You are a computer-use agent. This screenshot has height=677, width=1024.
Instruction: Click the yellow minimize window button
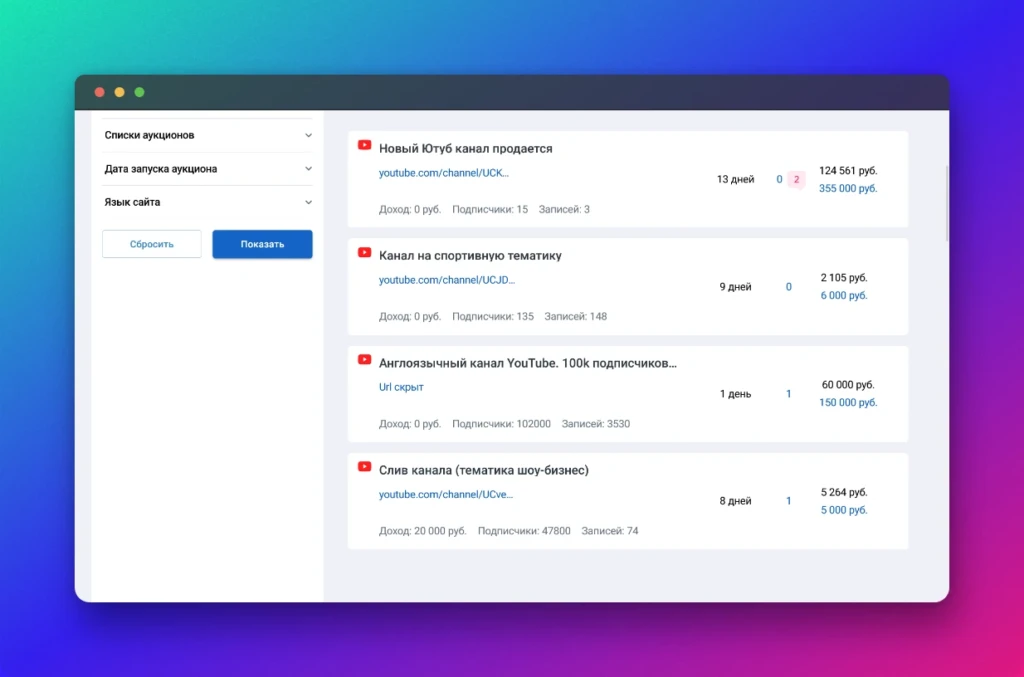pos(120,92)
